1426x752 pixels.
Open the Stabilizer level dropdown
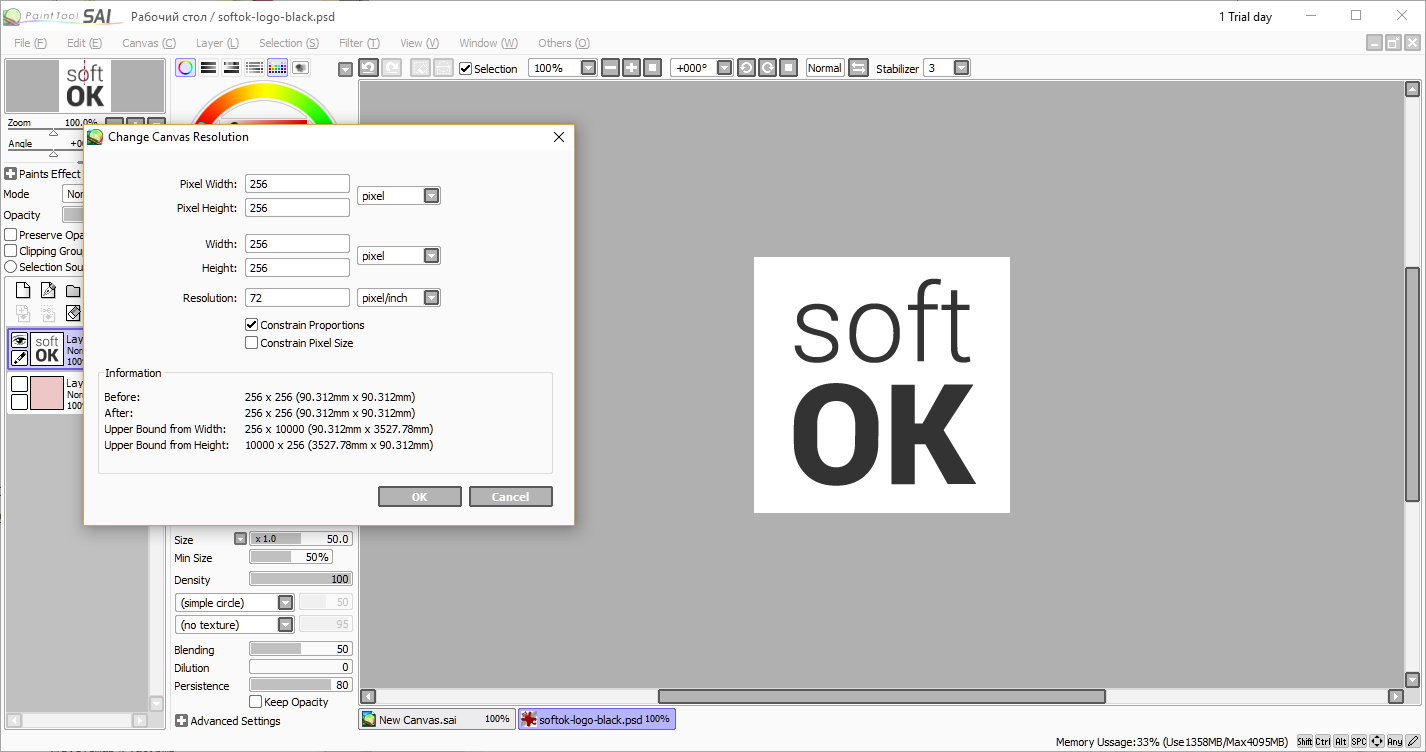tap(961, 68)
